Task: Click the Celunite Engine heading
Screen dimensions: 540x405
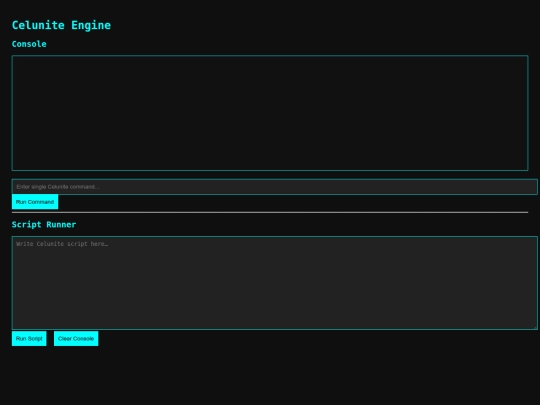Action: point(61,25)
